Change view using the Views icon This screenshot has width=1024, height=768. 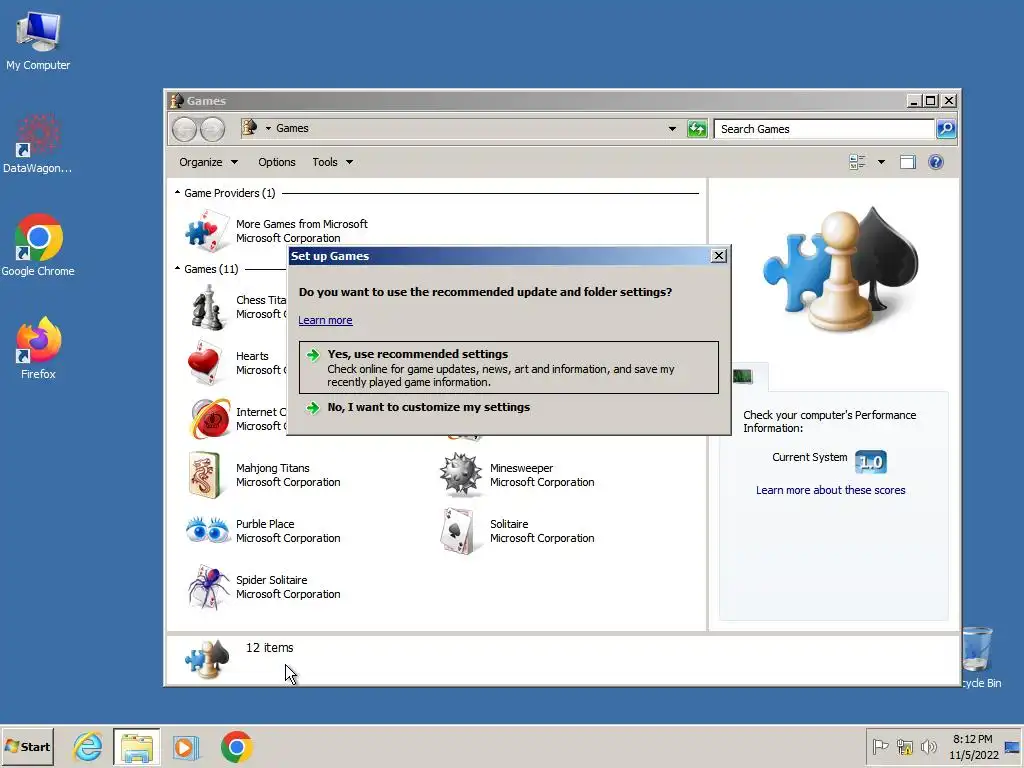click(x=857, y=162)
